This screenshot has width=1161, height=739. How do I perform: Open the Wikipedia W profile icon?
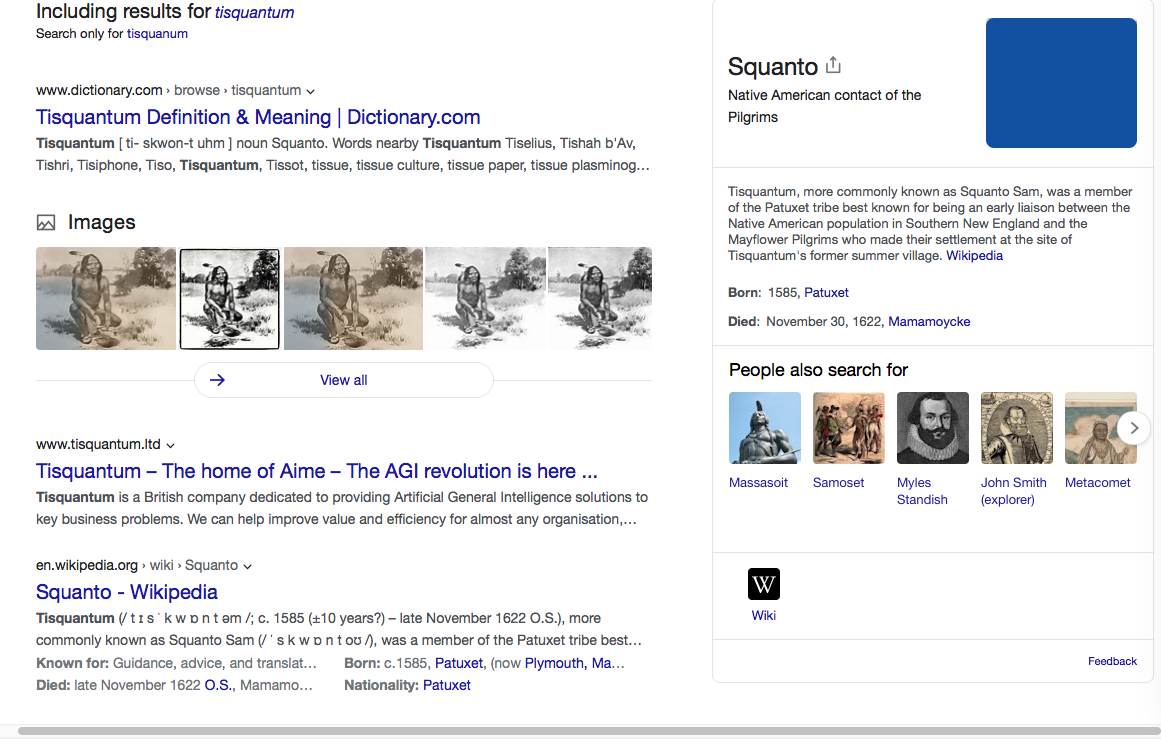pyautogui.click(x=763, y=584)
